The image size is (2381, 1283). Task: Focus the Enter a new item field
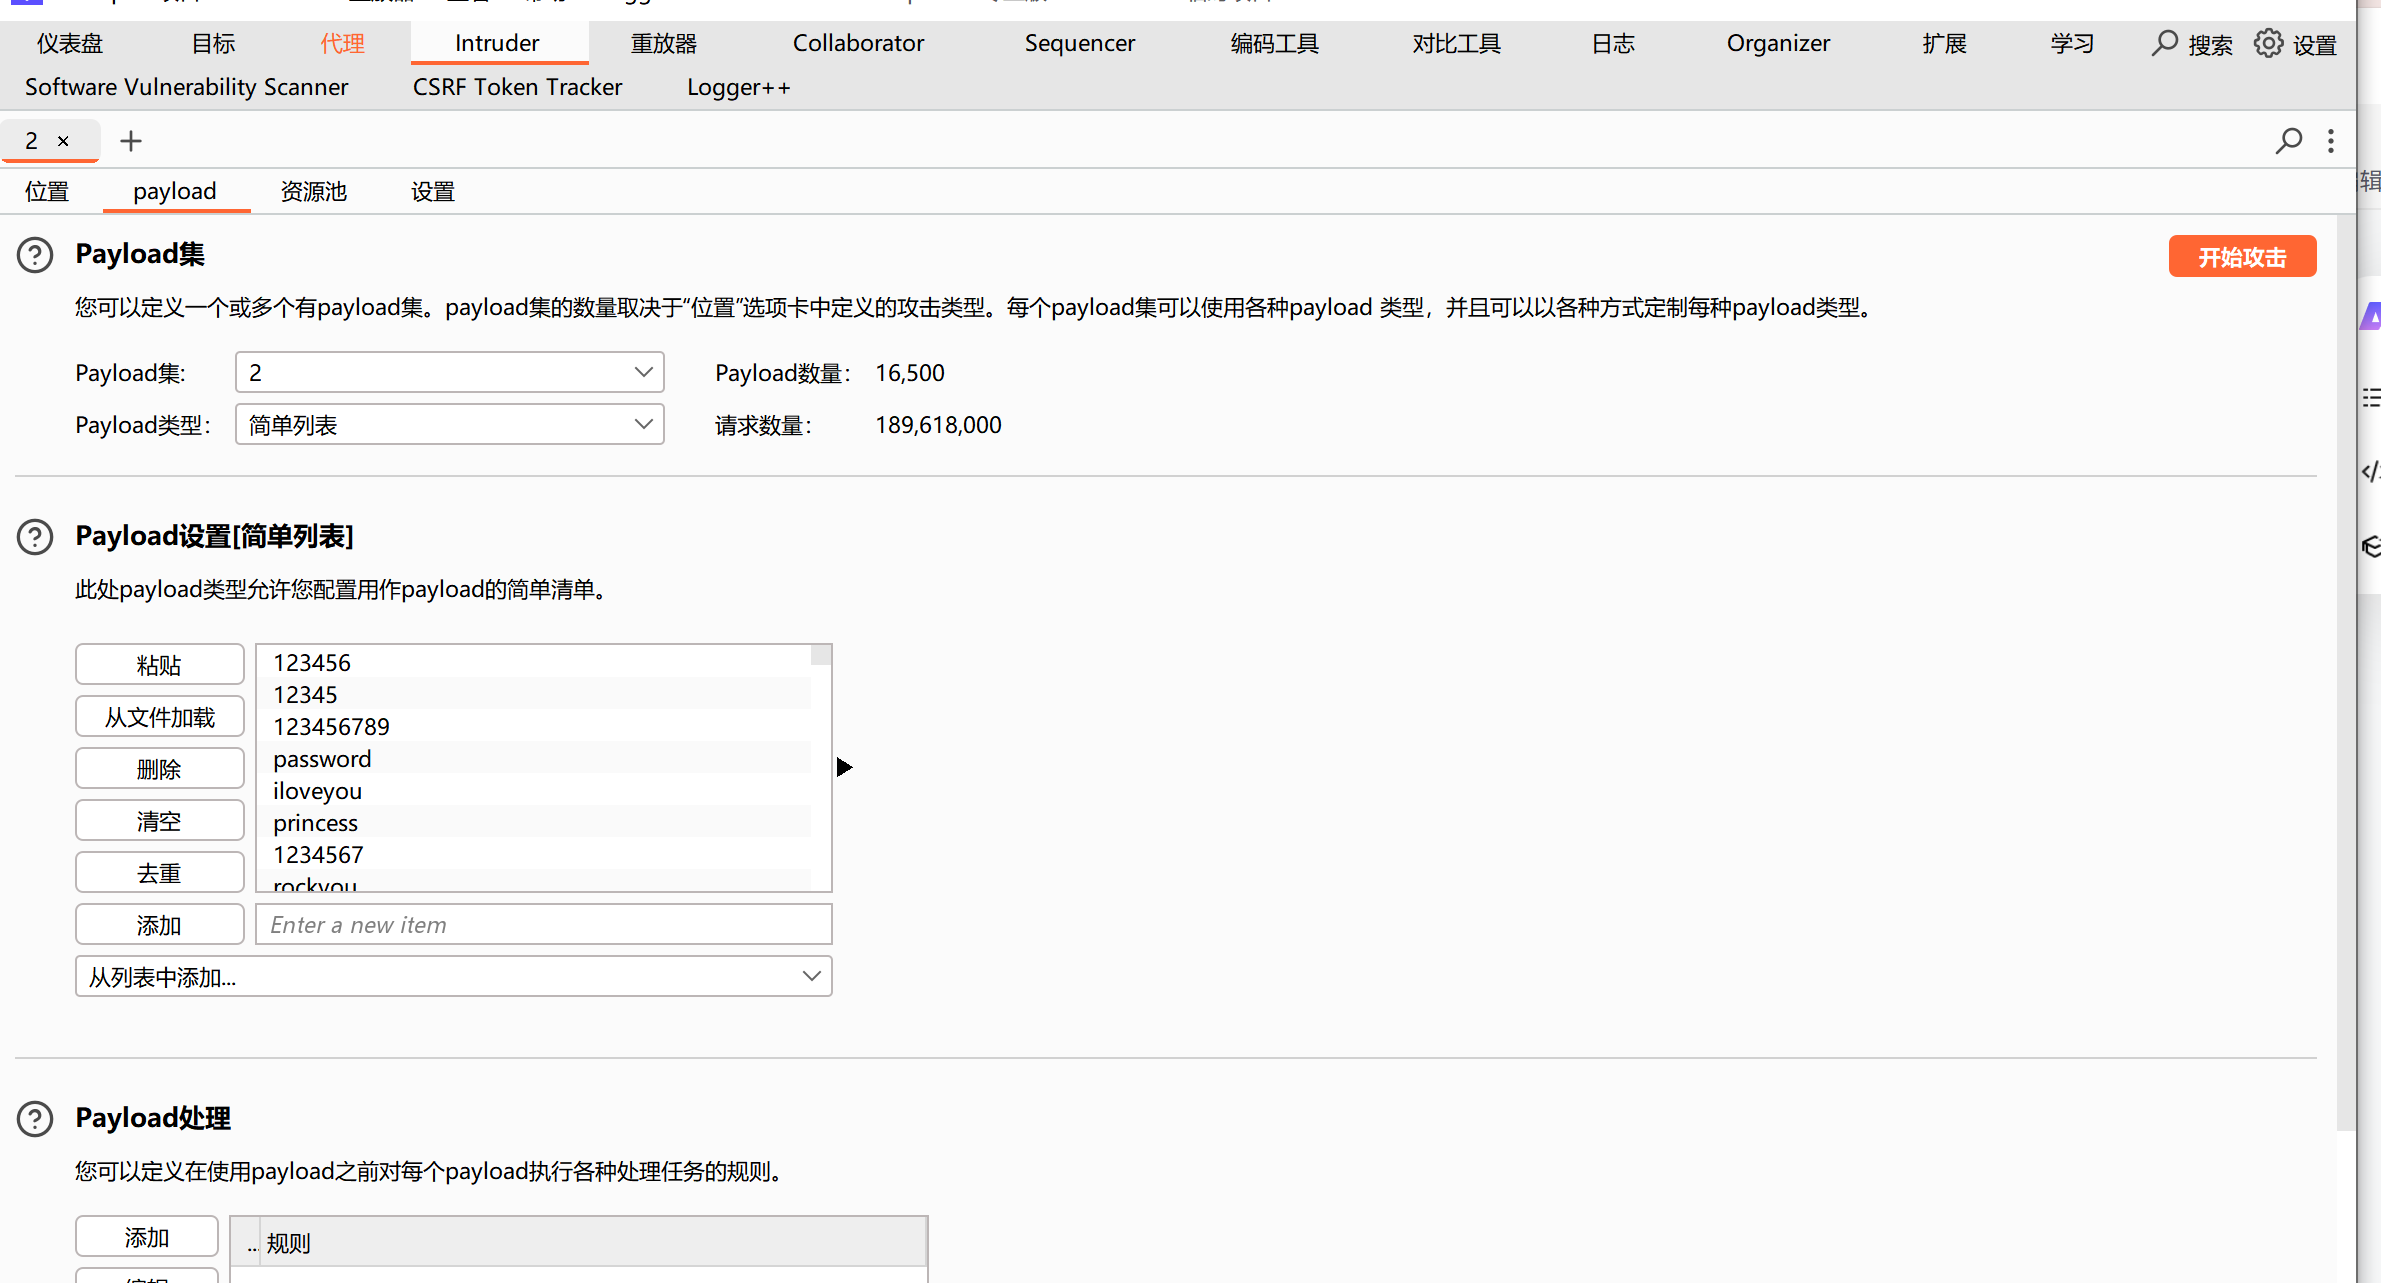coord(543,925)
